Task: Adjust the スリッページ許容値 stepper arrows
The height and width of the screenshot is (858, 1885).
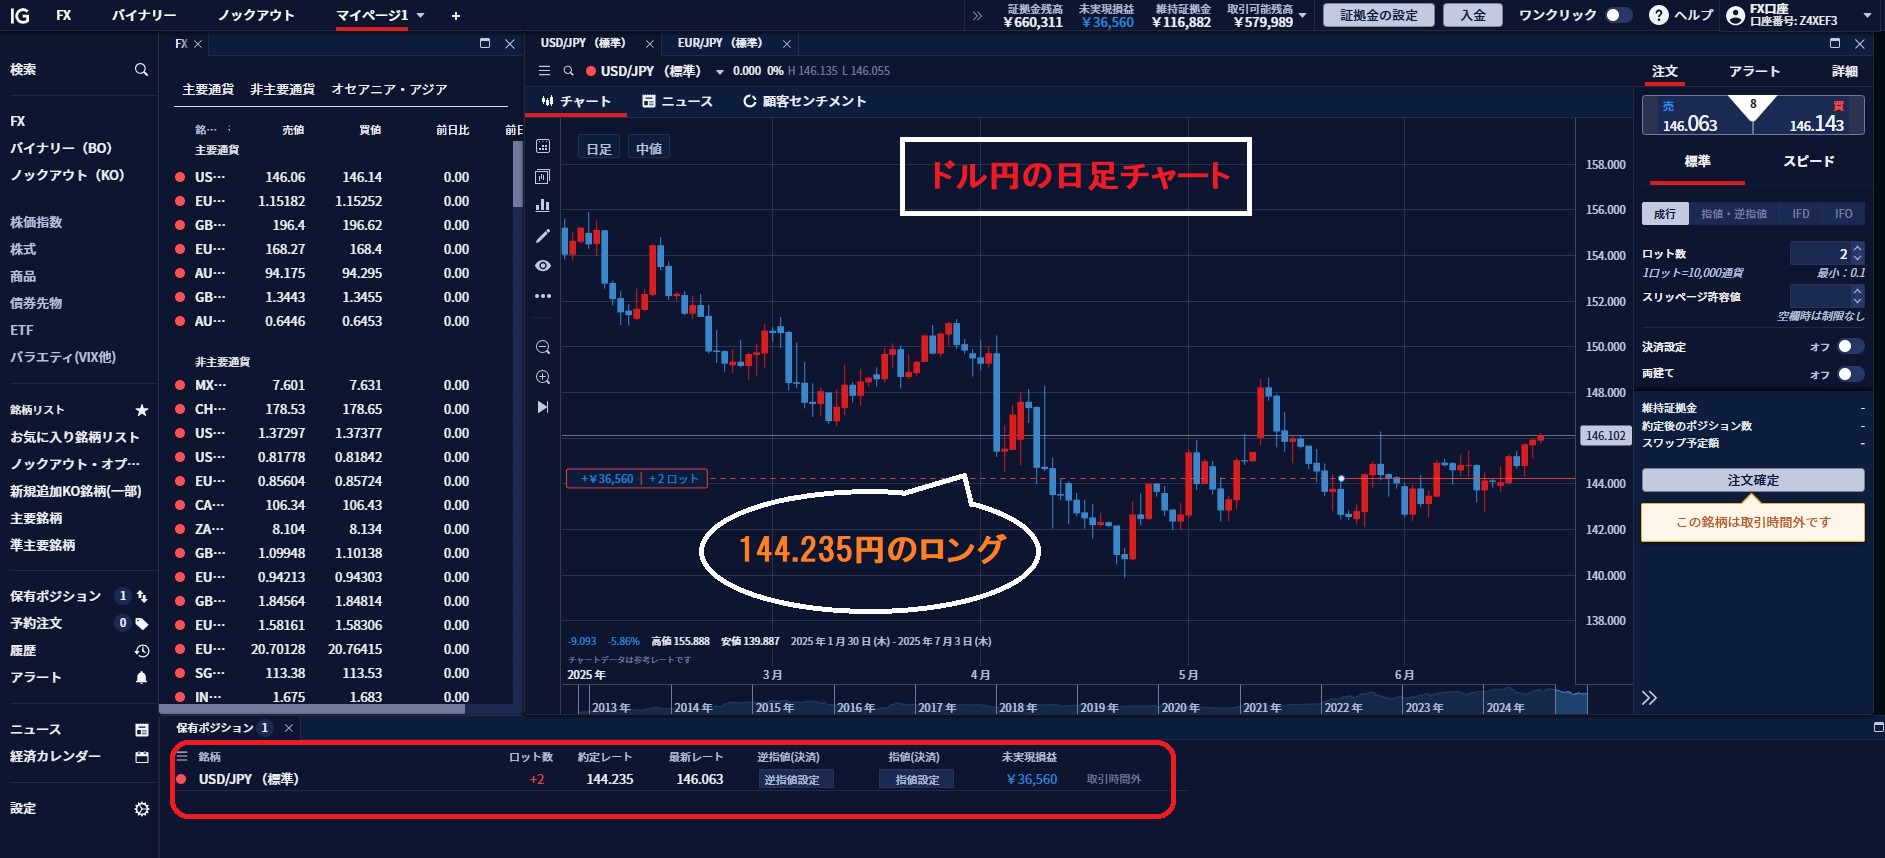Action: click(1858, 296)
